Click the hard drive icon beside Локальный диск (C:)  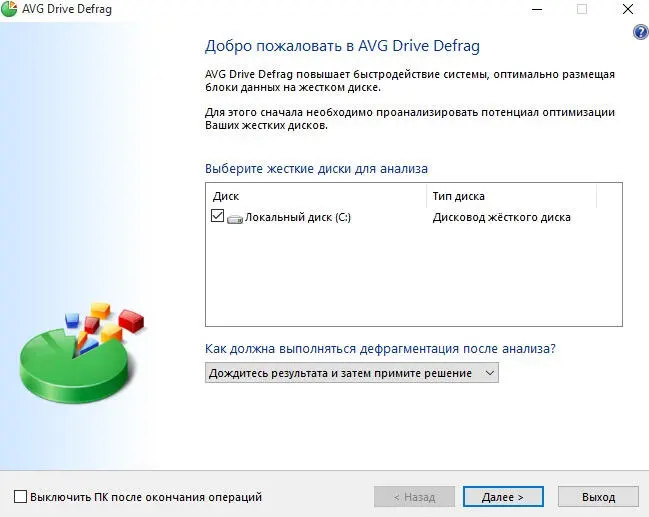(235, 219)
